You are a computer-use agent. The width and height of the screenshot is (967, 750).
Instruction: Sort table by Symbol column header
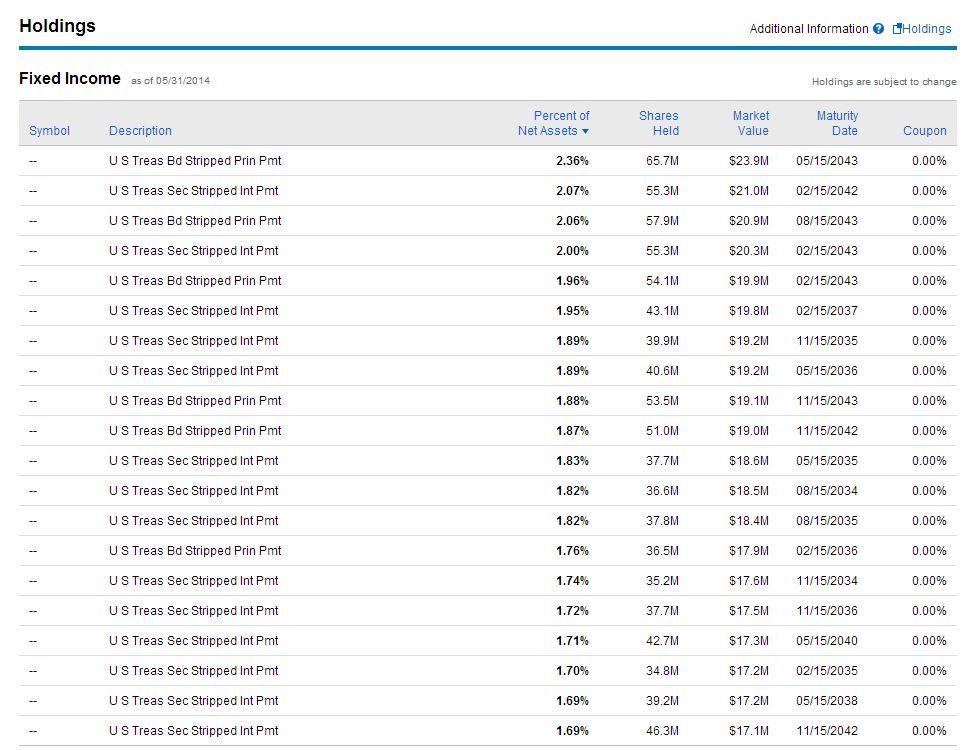pyautogui.click(x=49, y=131)
